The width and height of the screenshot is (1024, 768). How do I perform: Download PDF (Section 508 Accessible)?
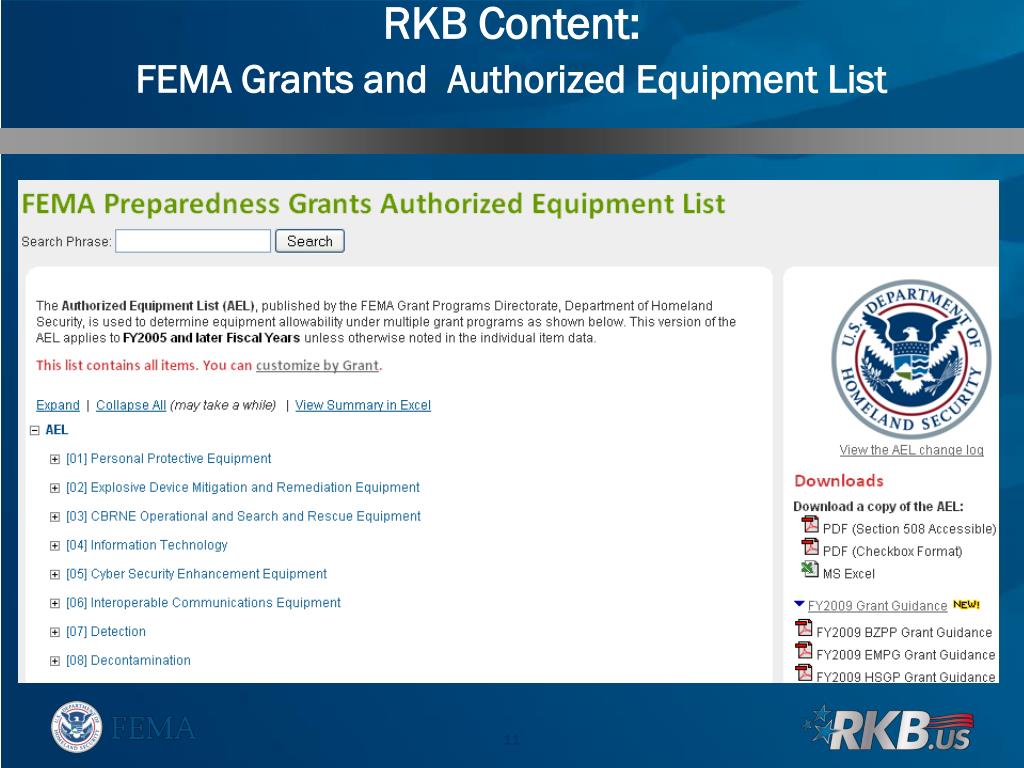pyautogui.click(x=909, y=529)
